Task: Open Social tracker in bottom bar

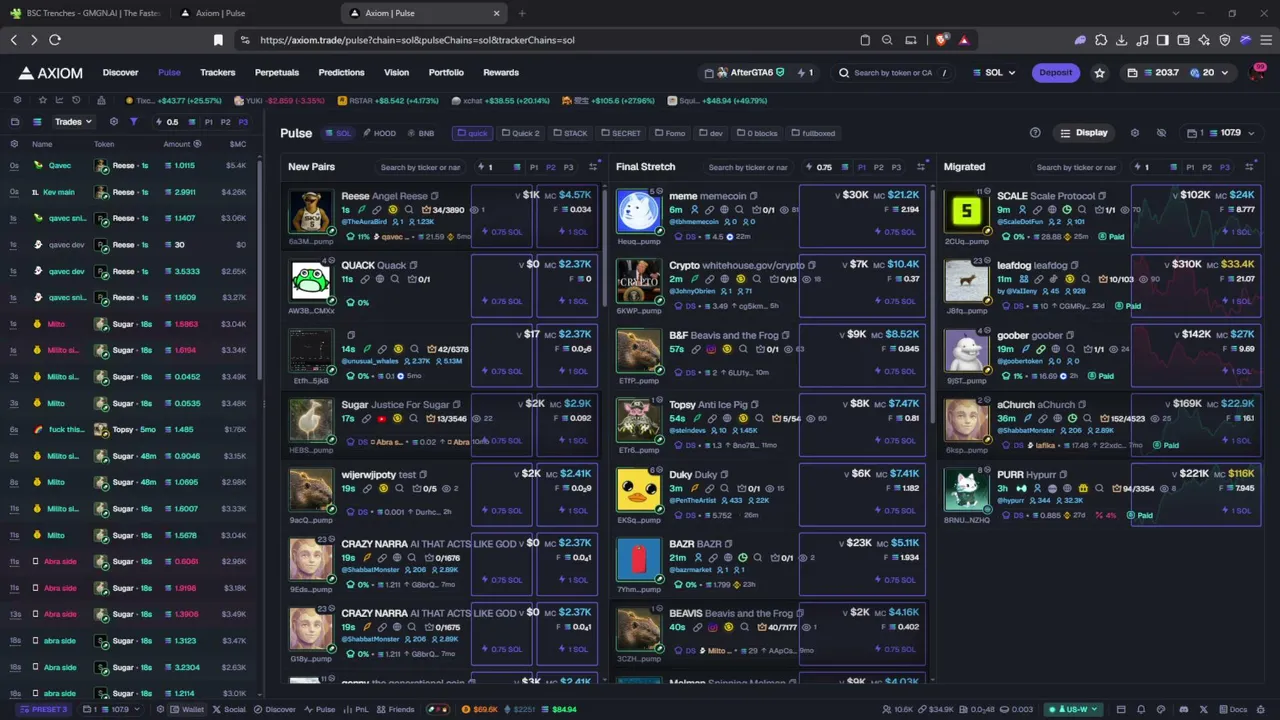Action: point(229,709)
